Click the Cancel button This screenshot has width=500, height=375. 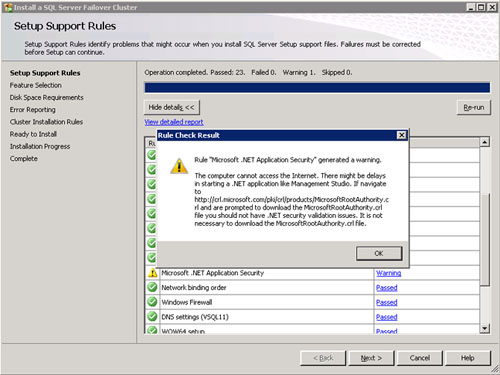(420, 358)
